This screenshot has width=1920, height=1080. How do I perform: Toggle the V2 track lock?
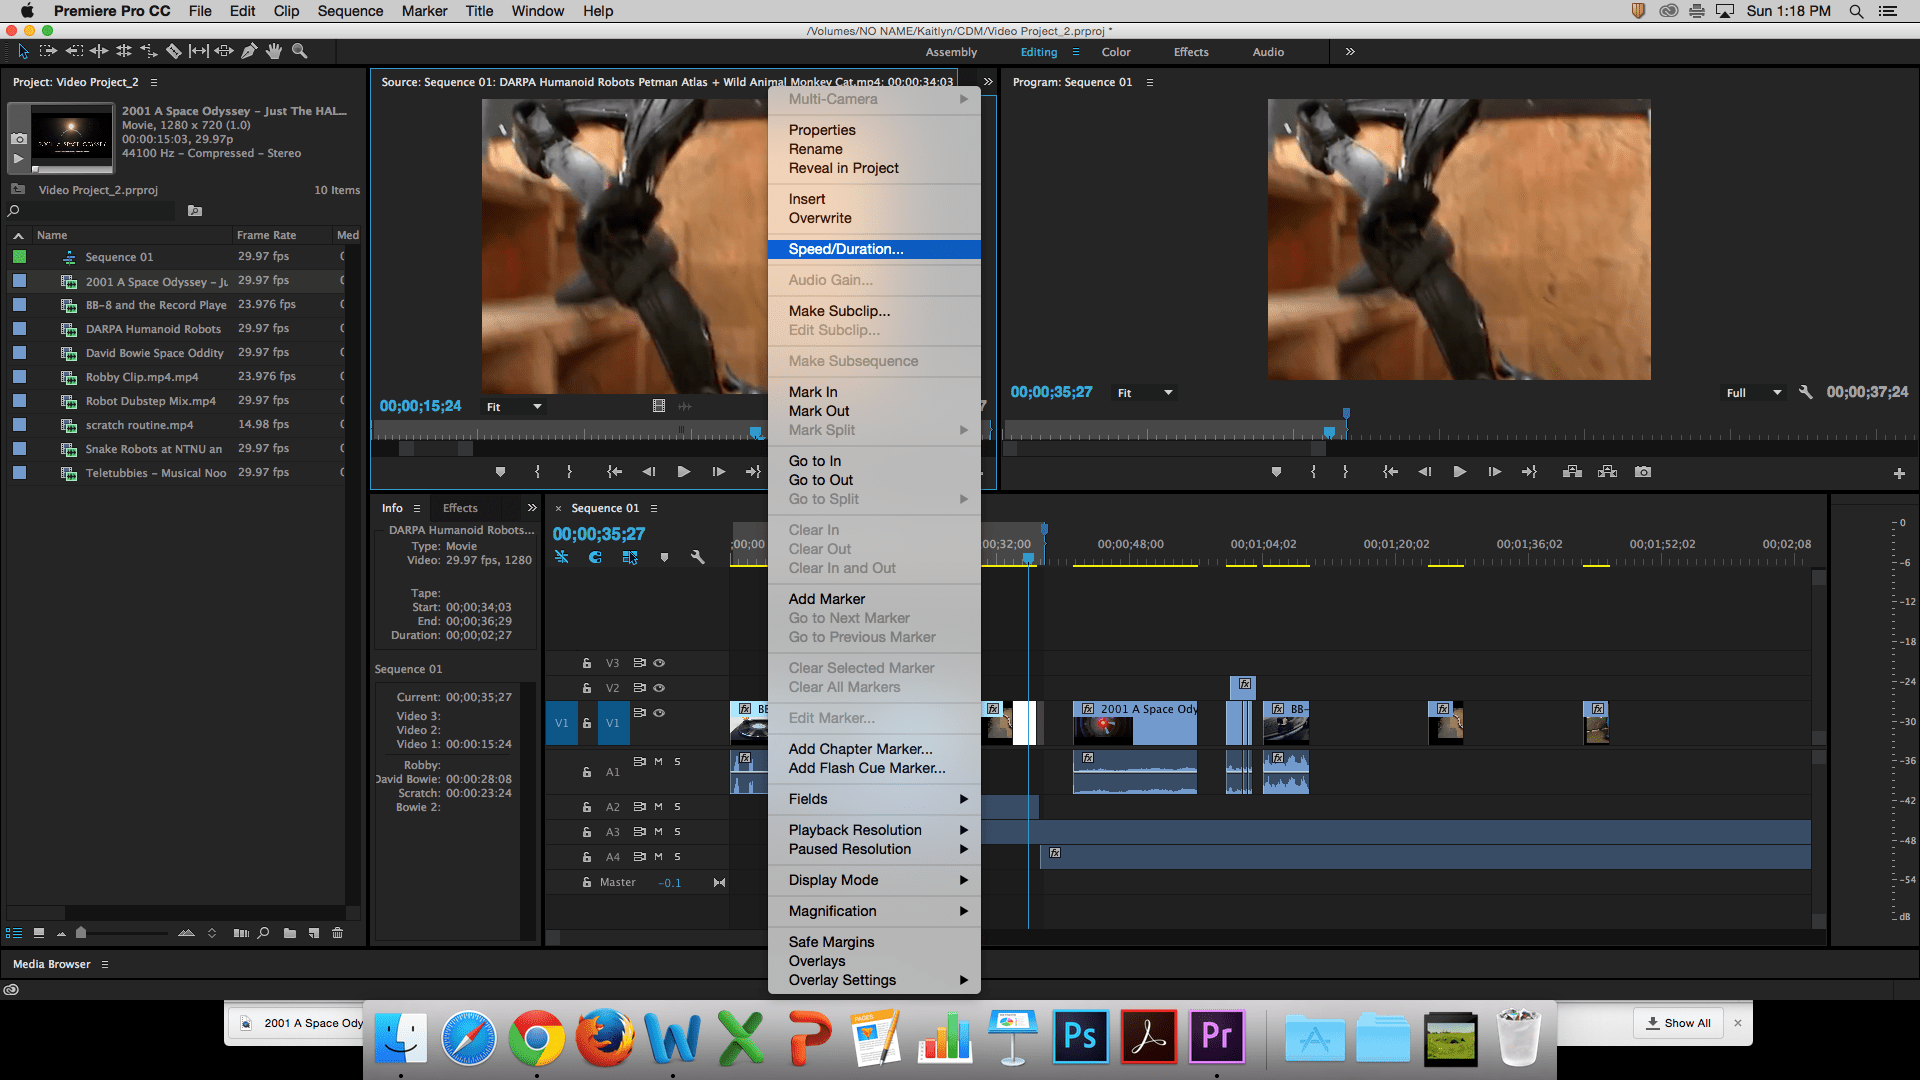pyautogui.click(x=587, y=688)
